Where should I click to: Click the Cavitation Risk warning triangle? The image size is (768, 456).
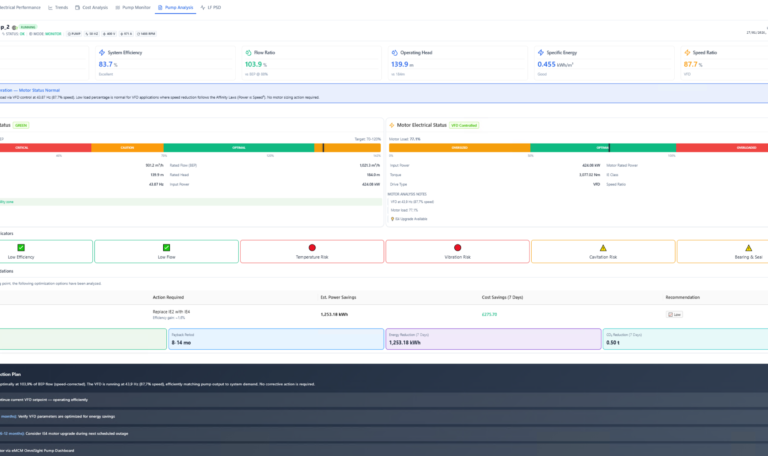(x=603, y=248)
